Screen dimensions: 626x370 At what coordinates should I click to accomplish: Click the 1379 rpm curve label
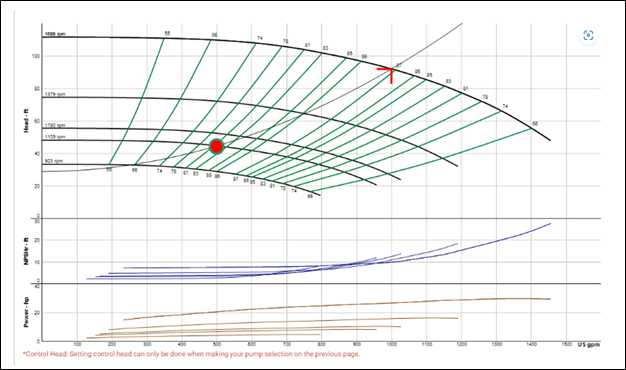tap(55, 95)
